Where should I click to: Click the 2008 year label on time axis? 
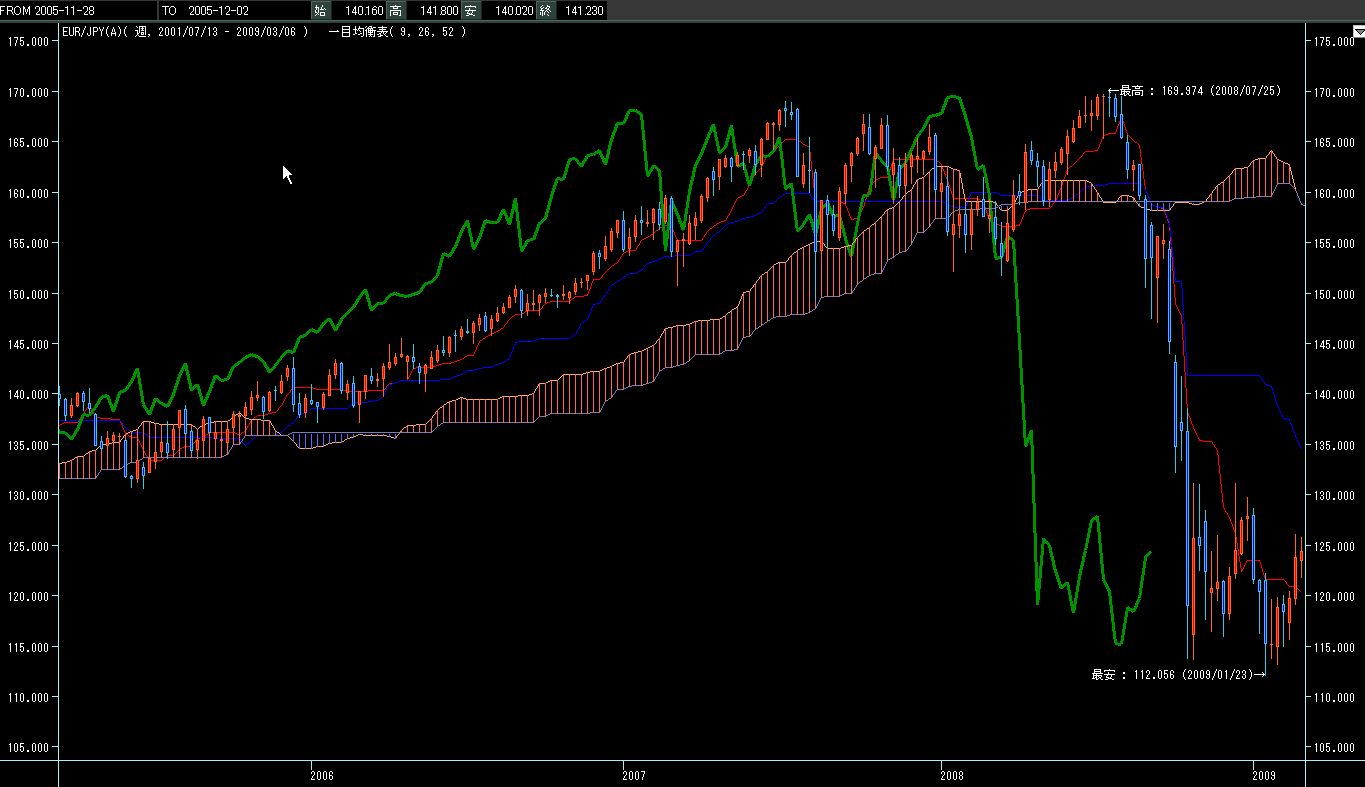coord(952,774)
